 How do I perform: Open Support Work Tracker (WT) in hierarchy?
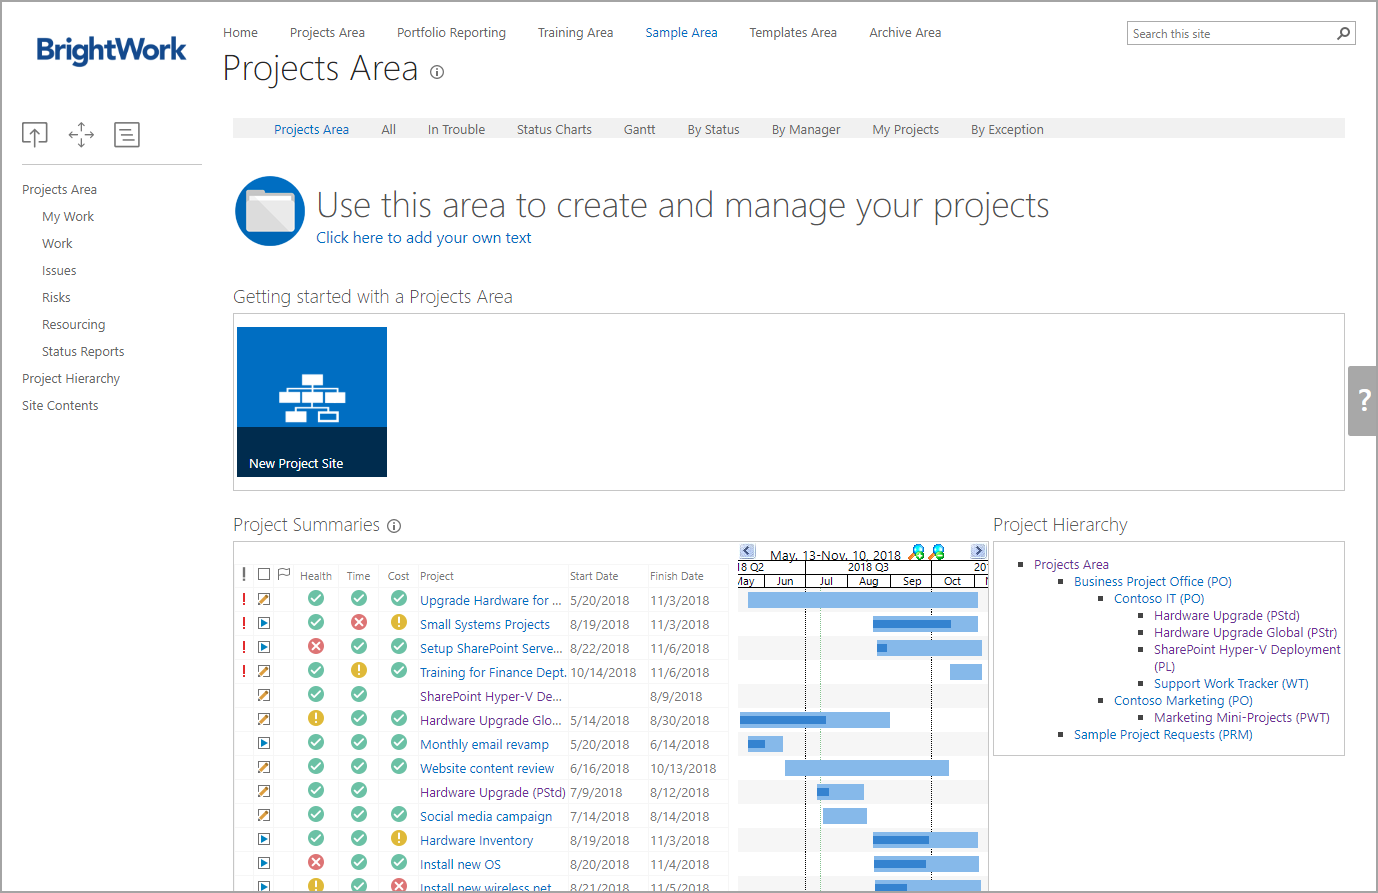click(1231, 683)
